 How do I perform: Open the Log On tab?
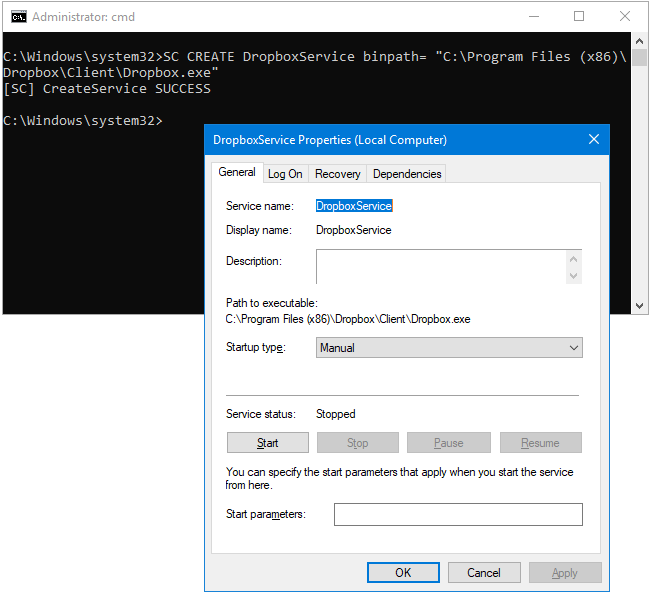(x=285, y=174)
